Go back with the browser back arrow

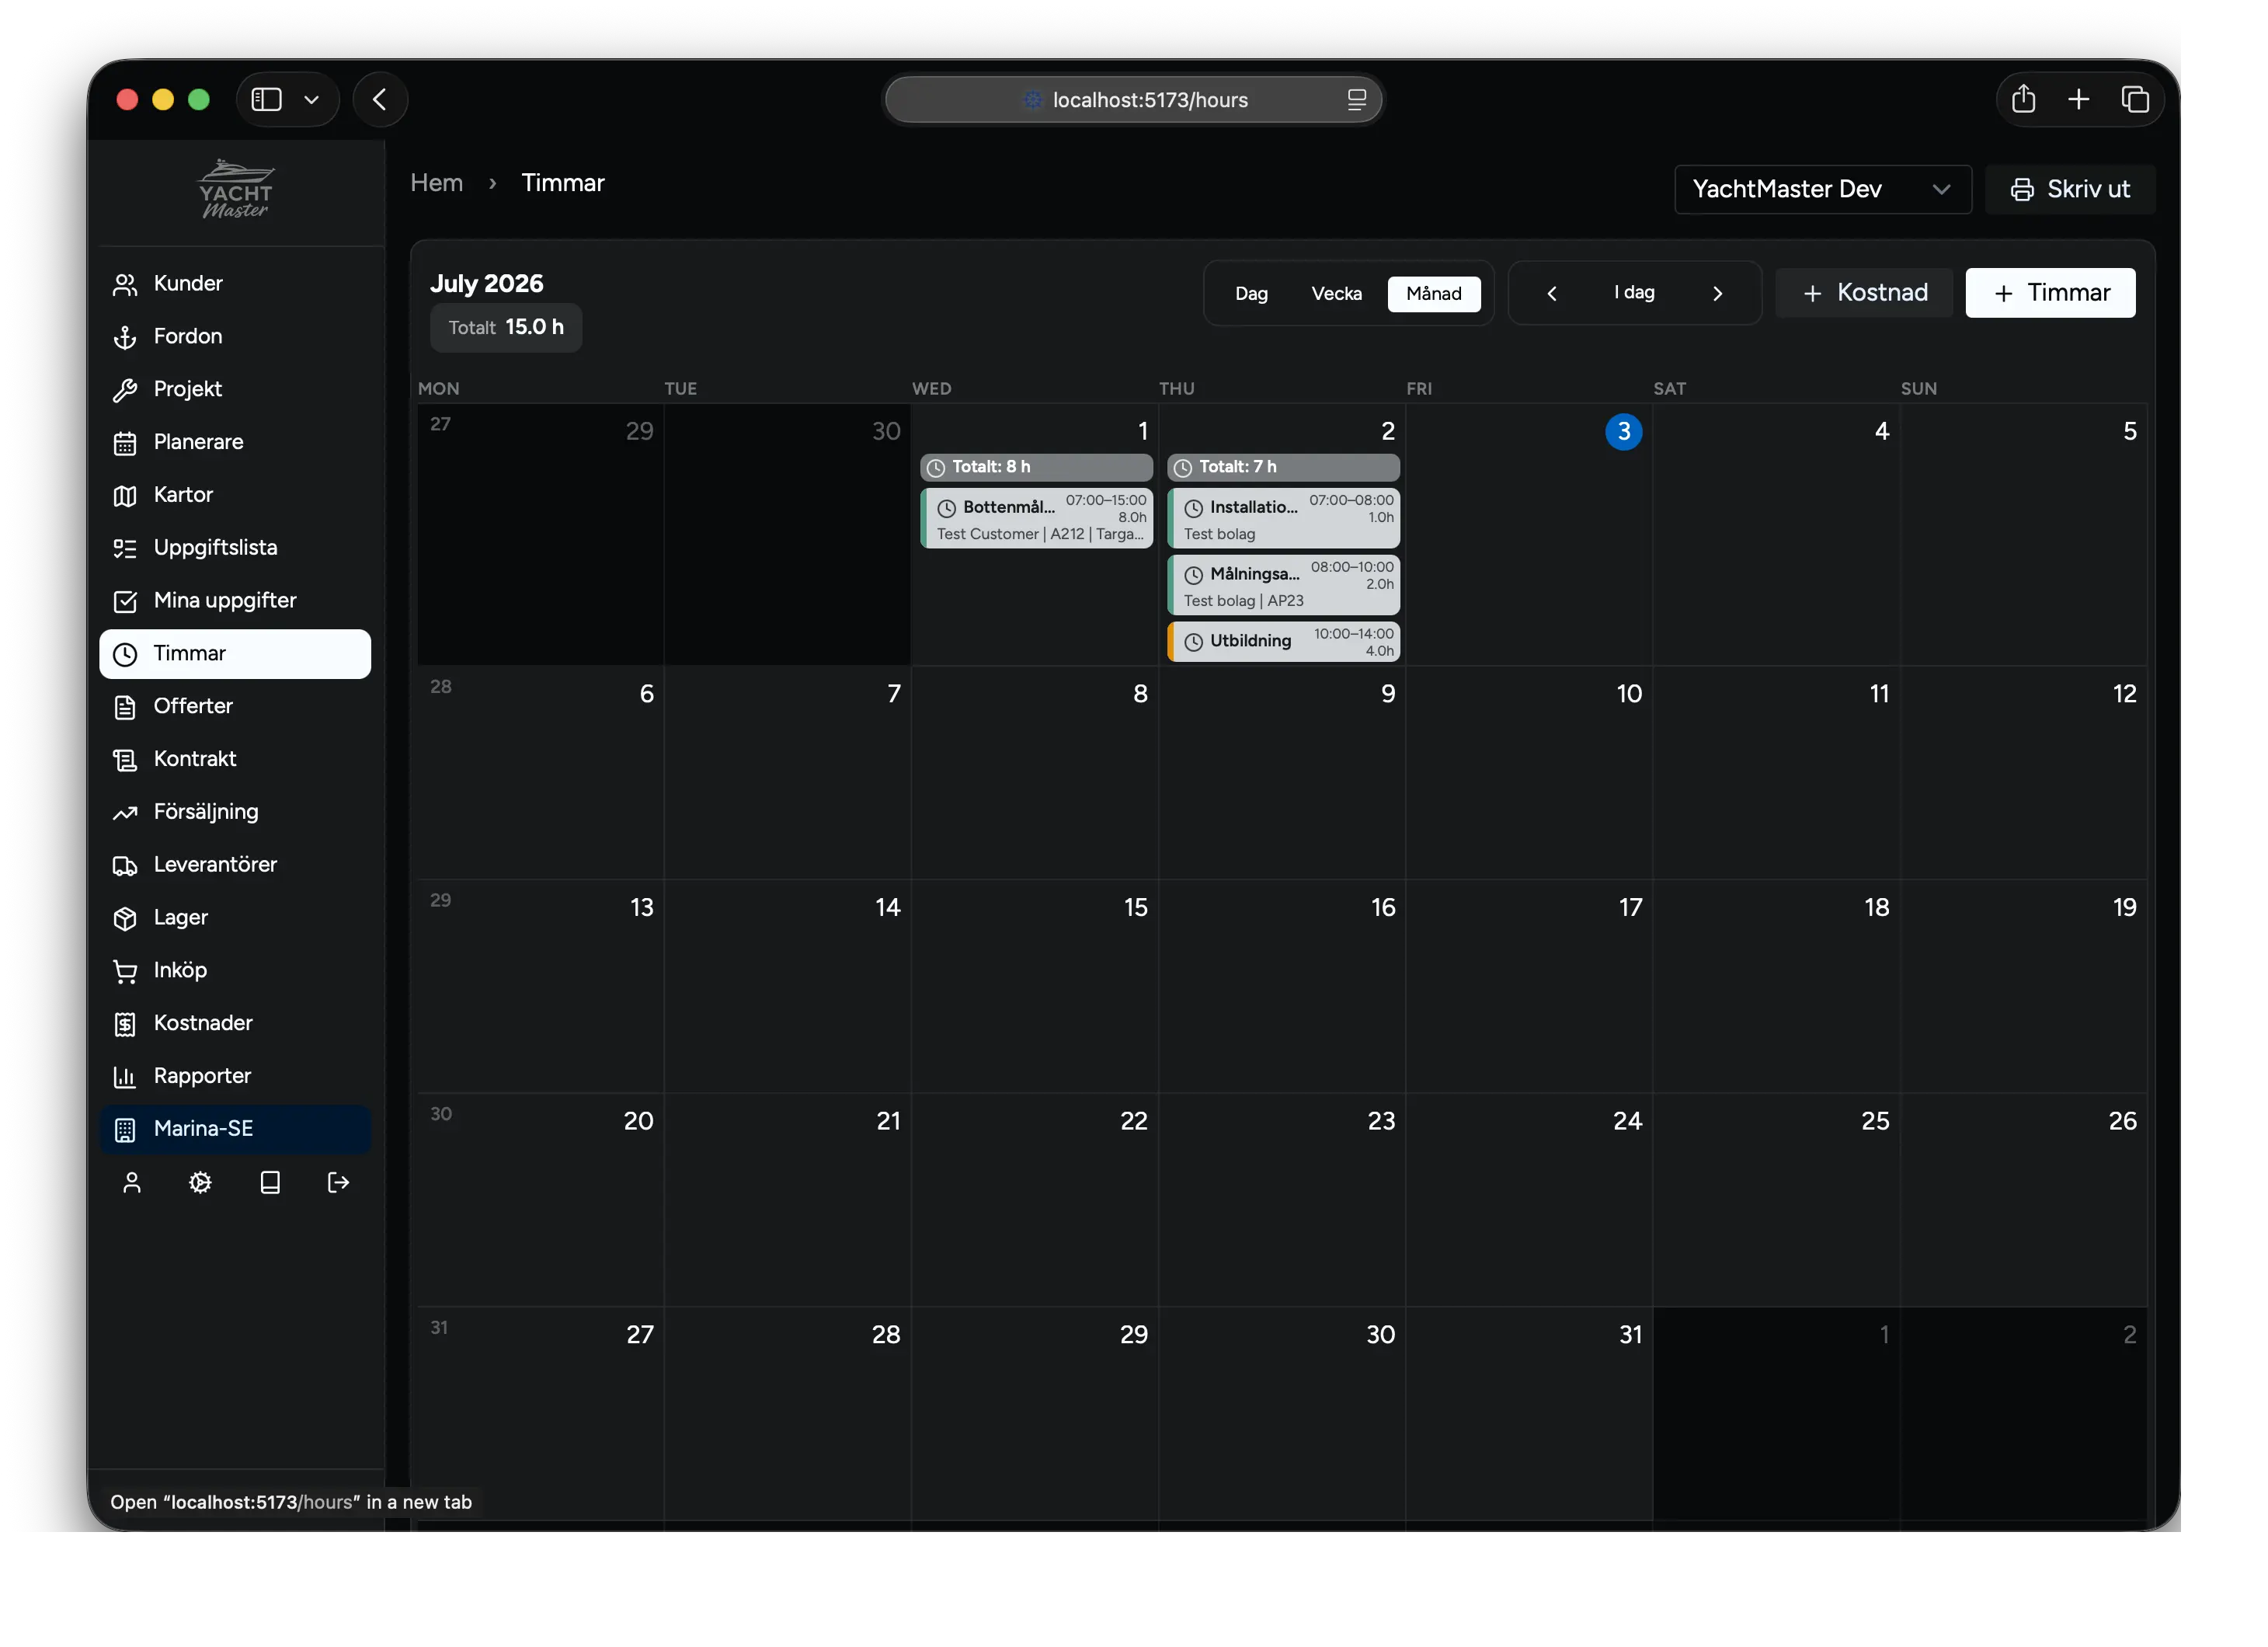(x=381, y=100)
